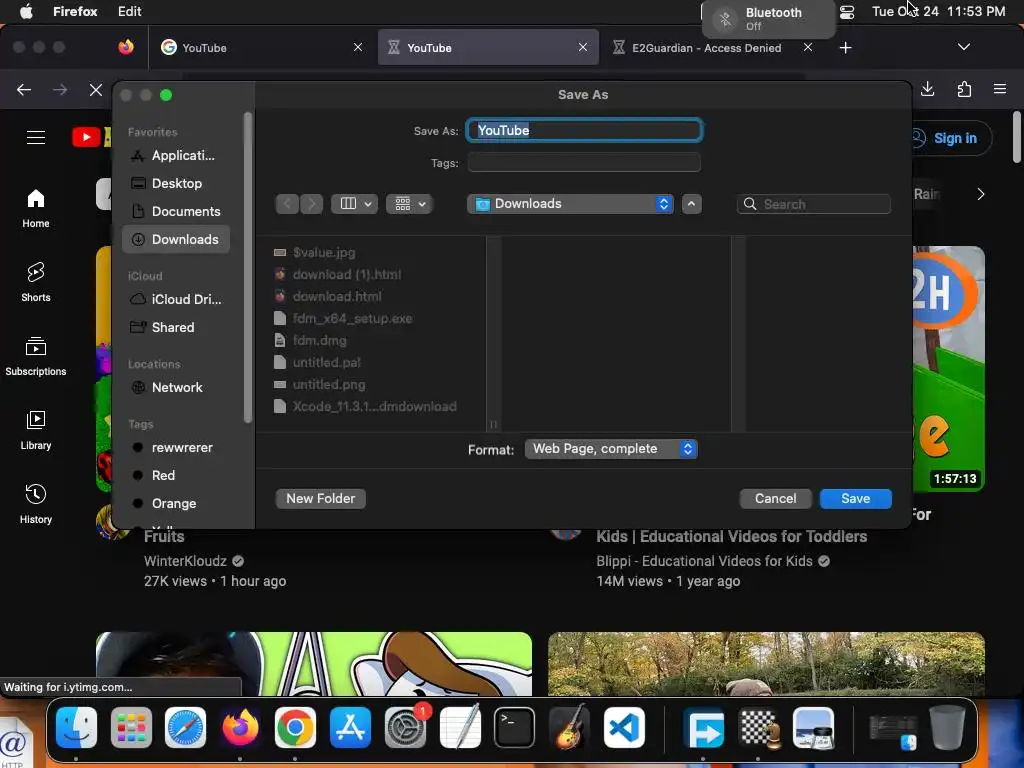Open the Firefox menu in menu bar
This screenshot has width=1024, height=768.
pyautogui.click(x=75, y=12)
